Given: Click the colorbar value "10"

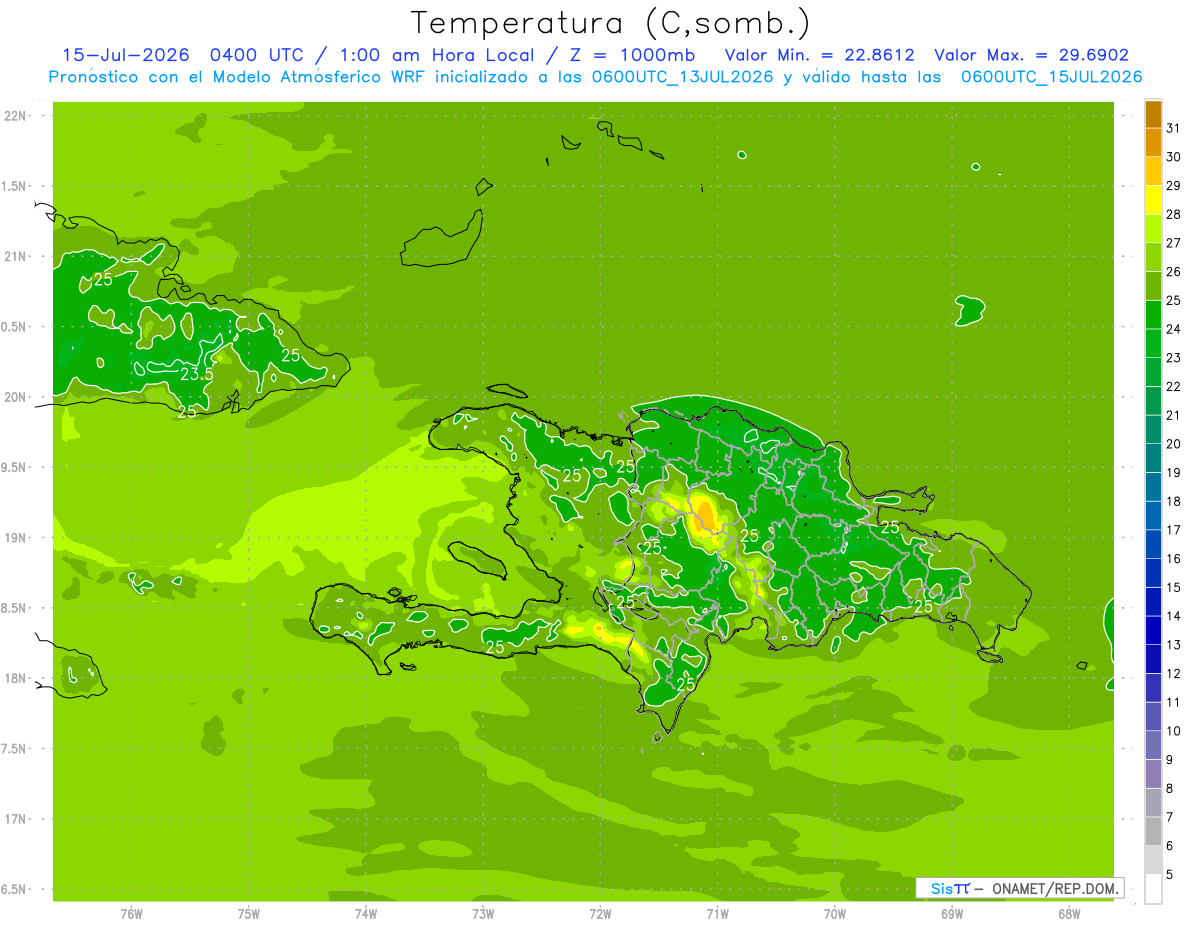Looking at the screenshot, I should 1173,731.
